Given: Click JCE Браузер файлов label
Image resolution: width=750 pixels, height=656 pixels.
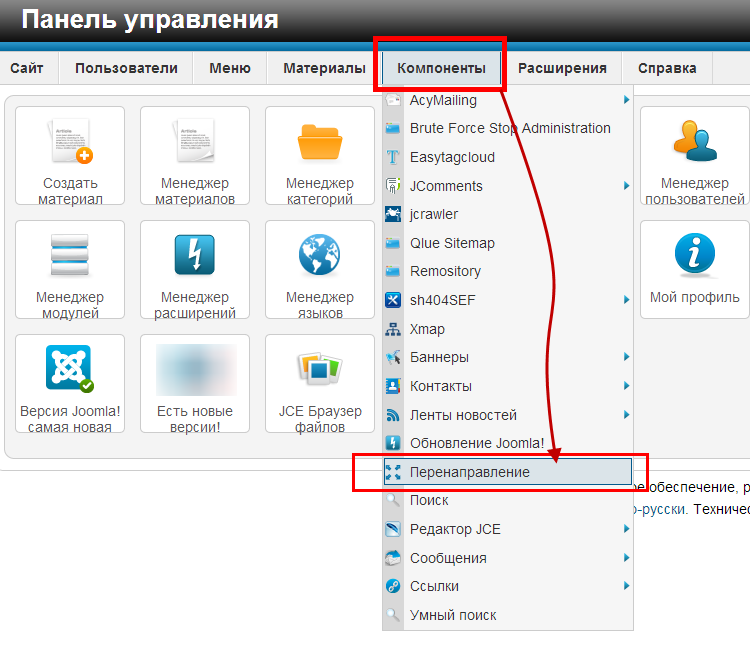Looking at the screenshot, I should pos(320,419).
